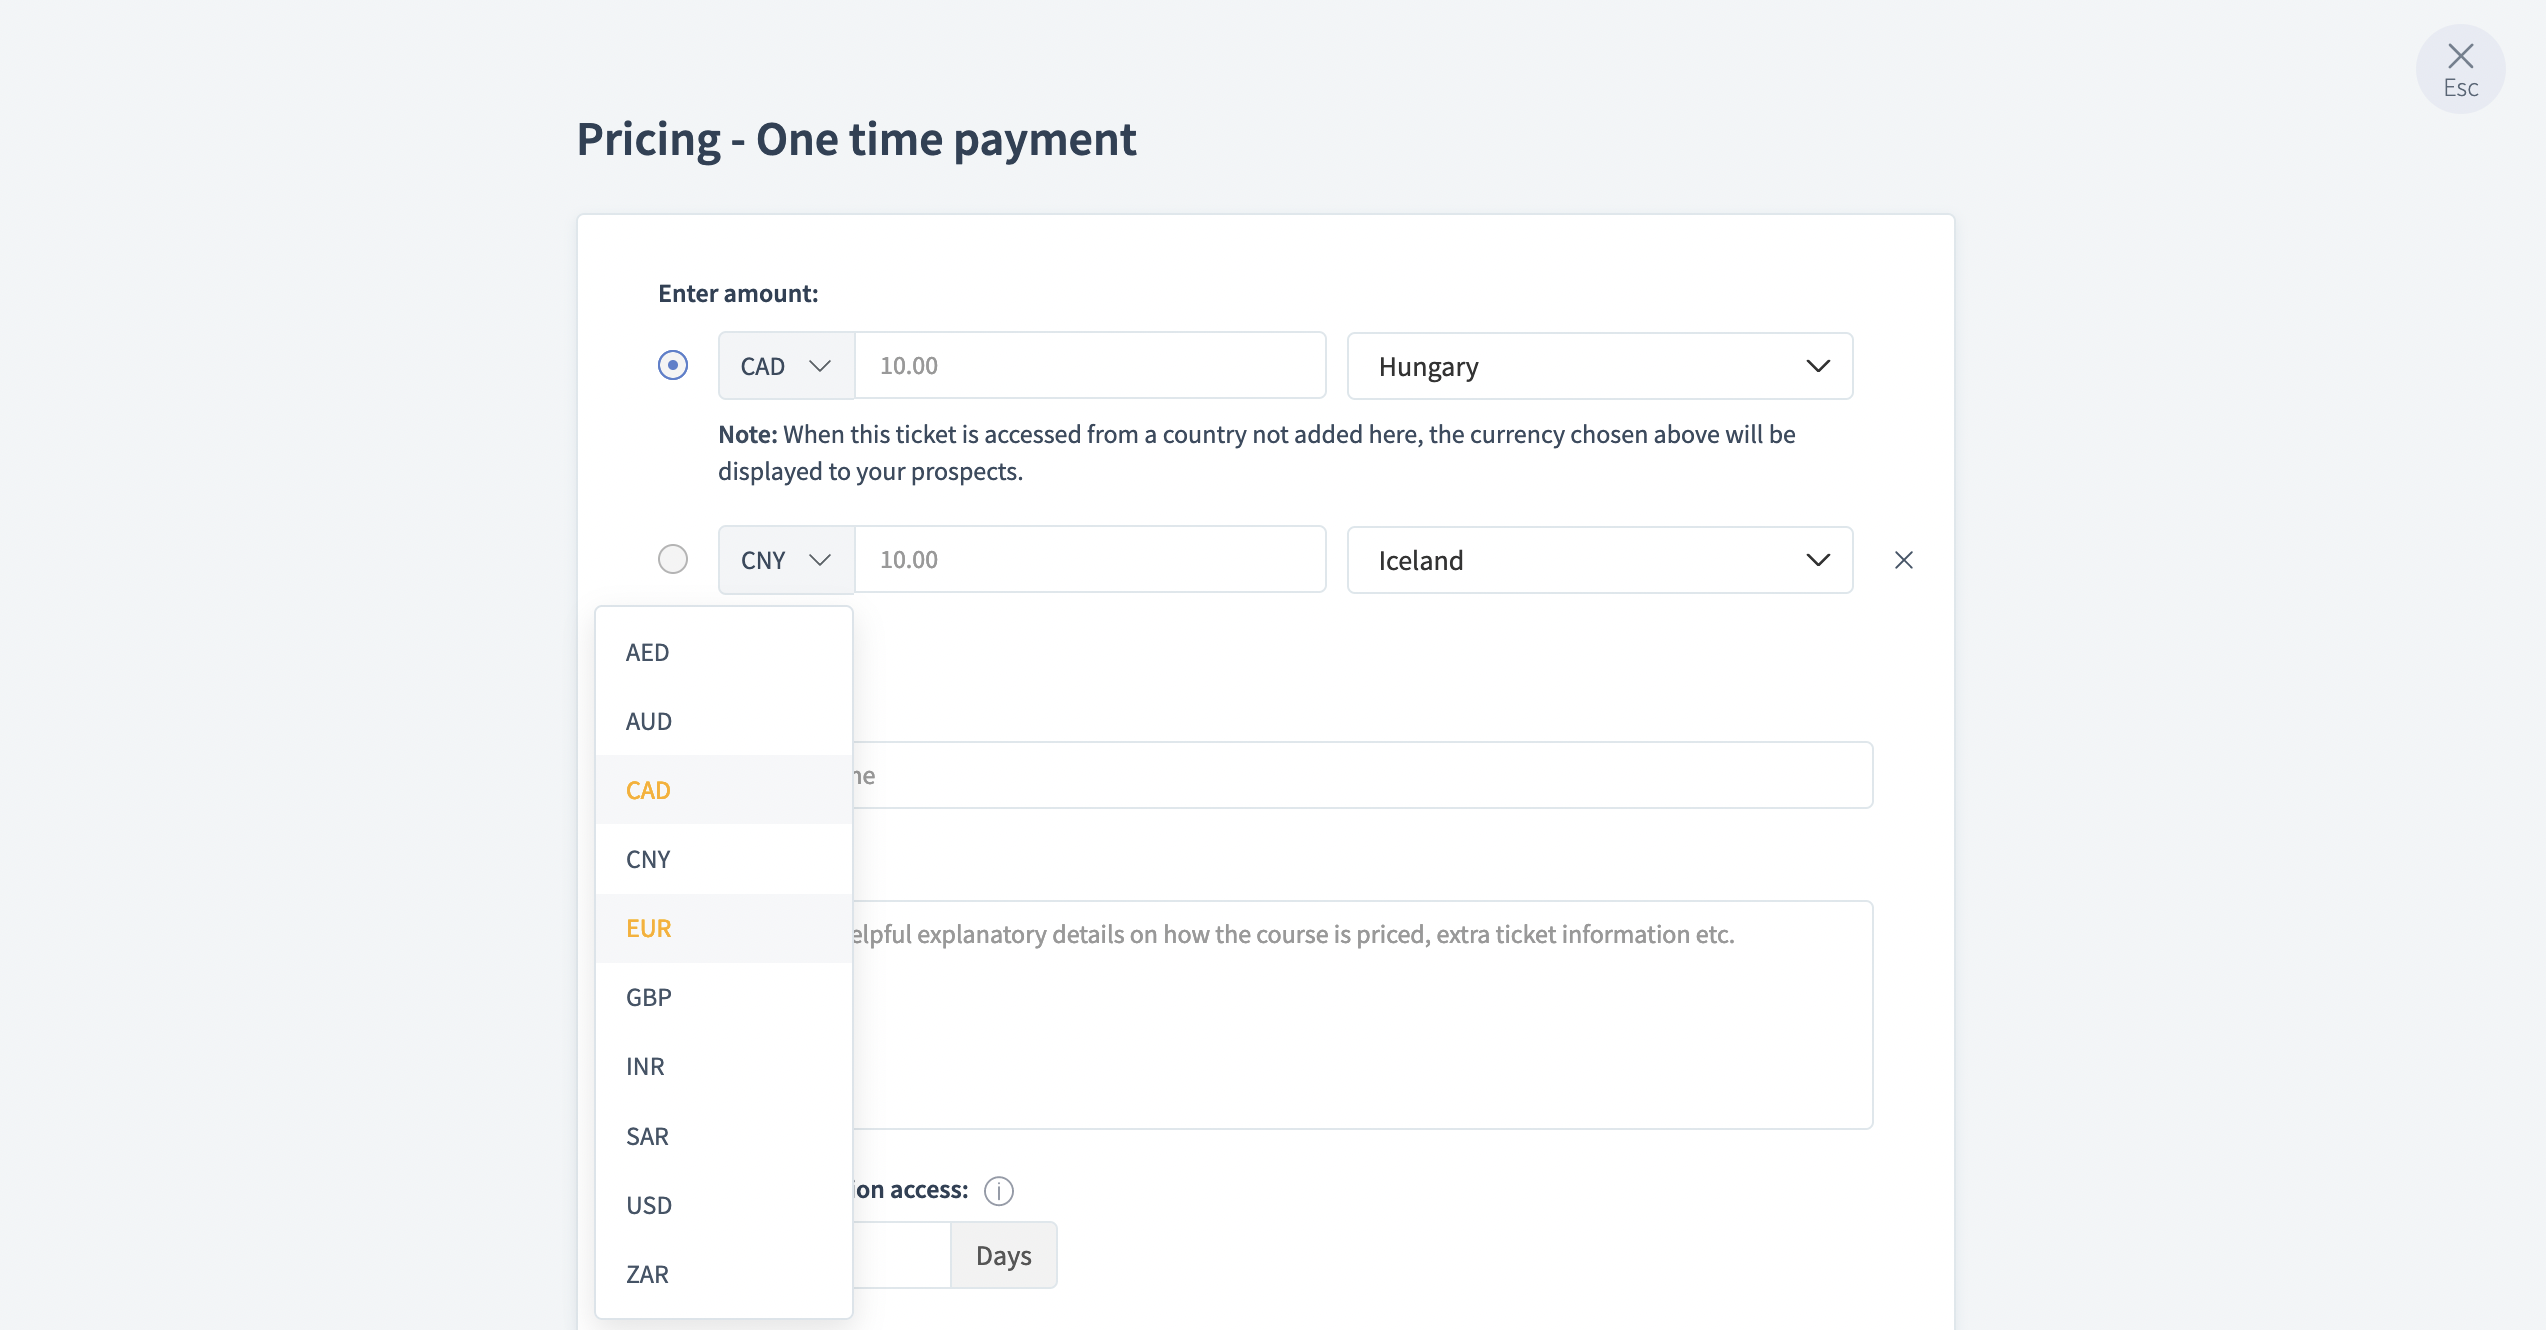The image size is (2546, 1330).
Task: Click the CAD amount input field
Action: coord(1090,366)
